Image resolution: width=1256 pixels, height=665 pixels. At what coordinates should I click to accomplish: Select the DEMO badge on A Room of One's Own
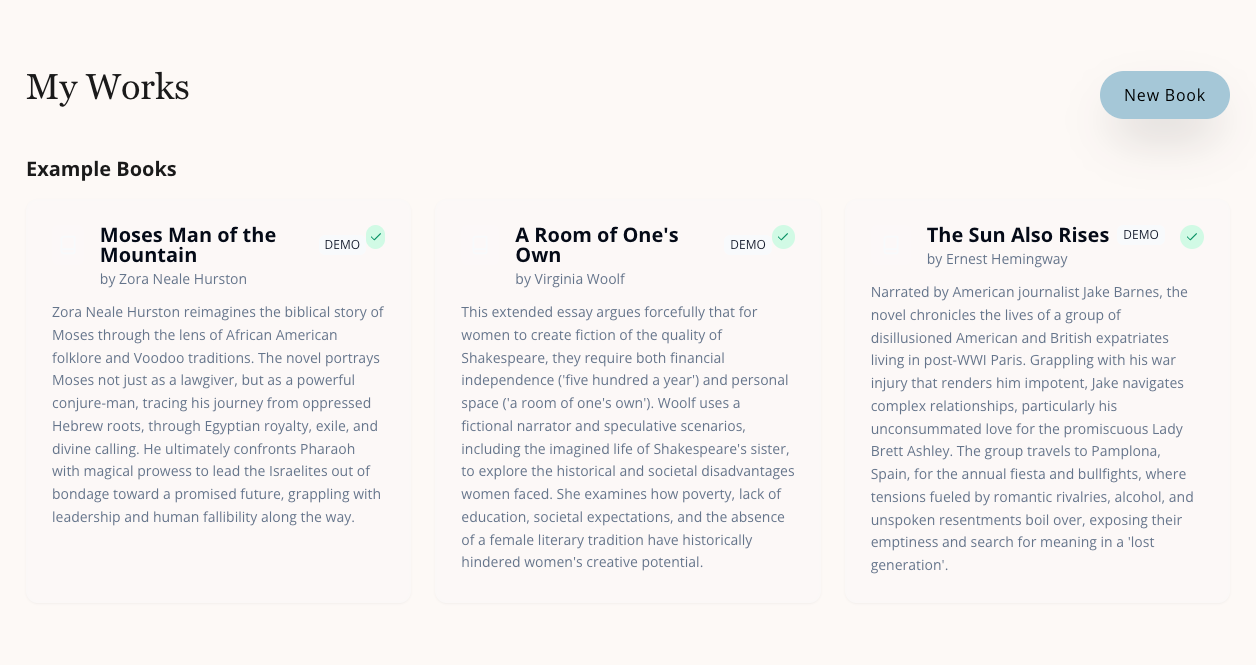pyautogui.click(x=748, y=244)
